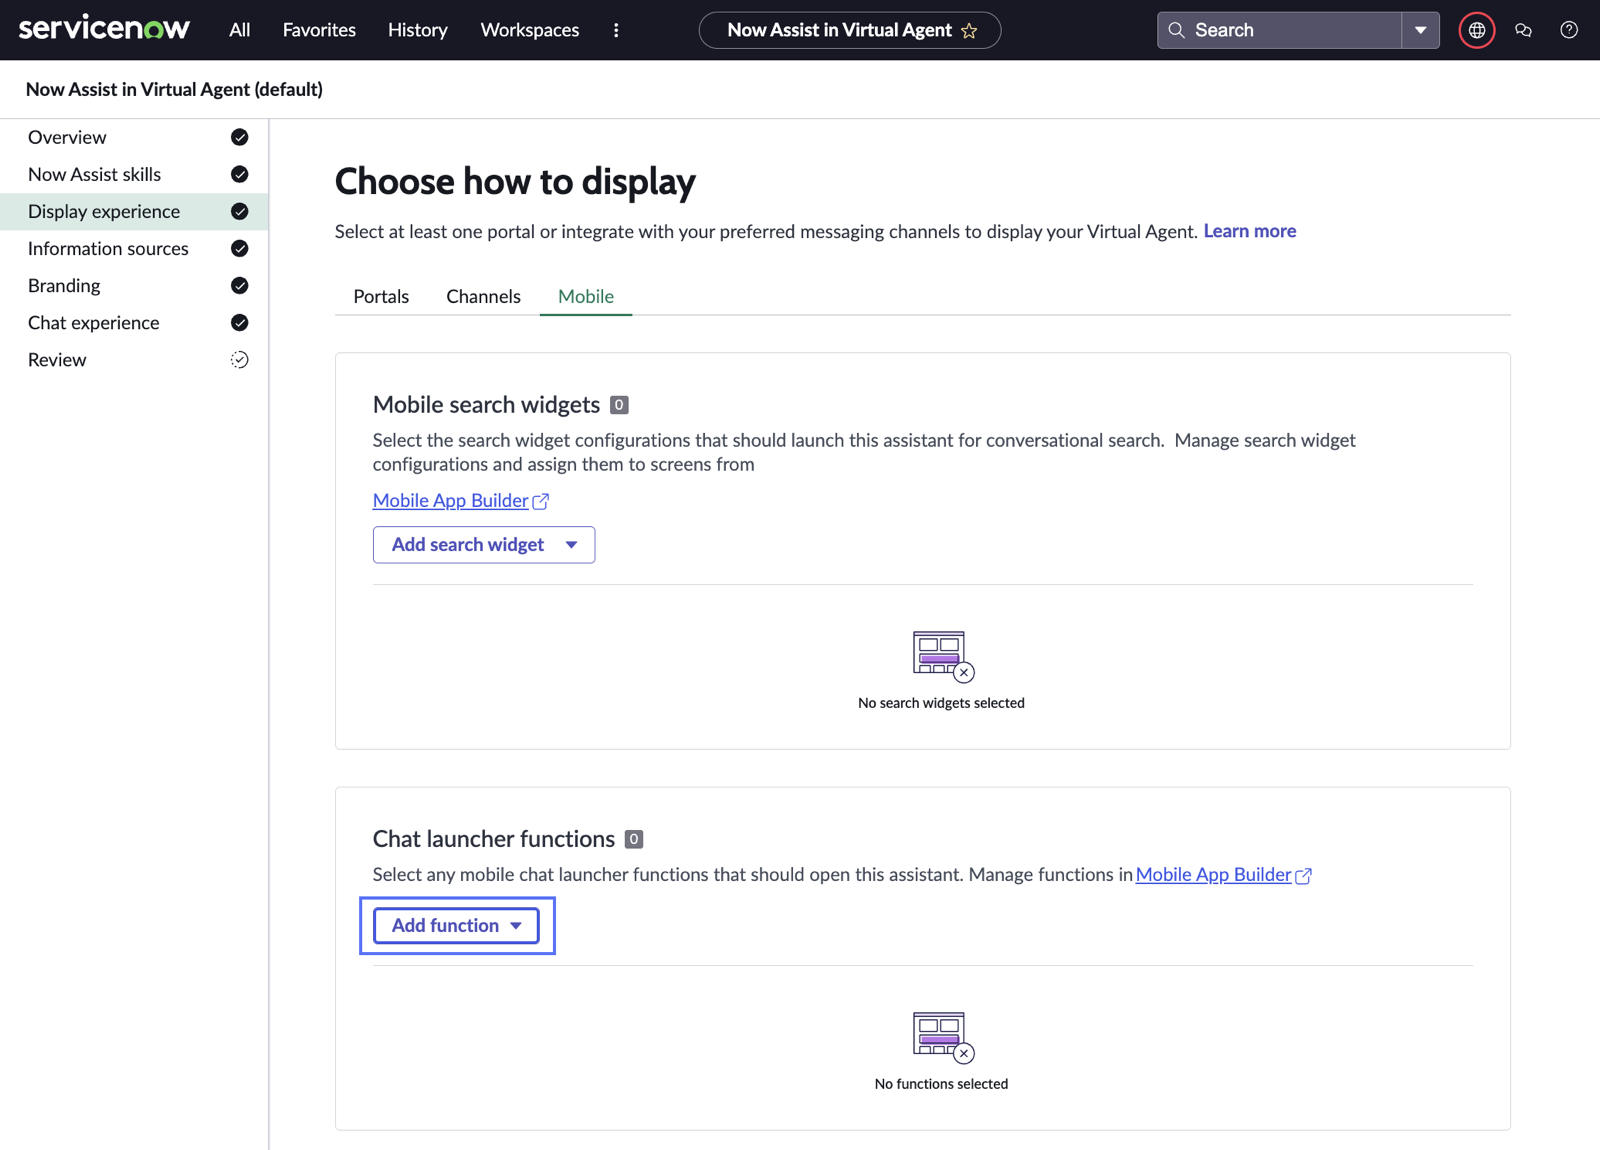Click the Now Assist in Virtual Agent (default) title
1600x1150 pixels.
click(174, 89)
